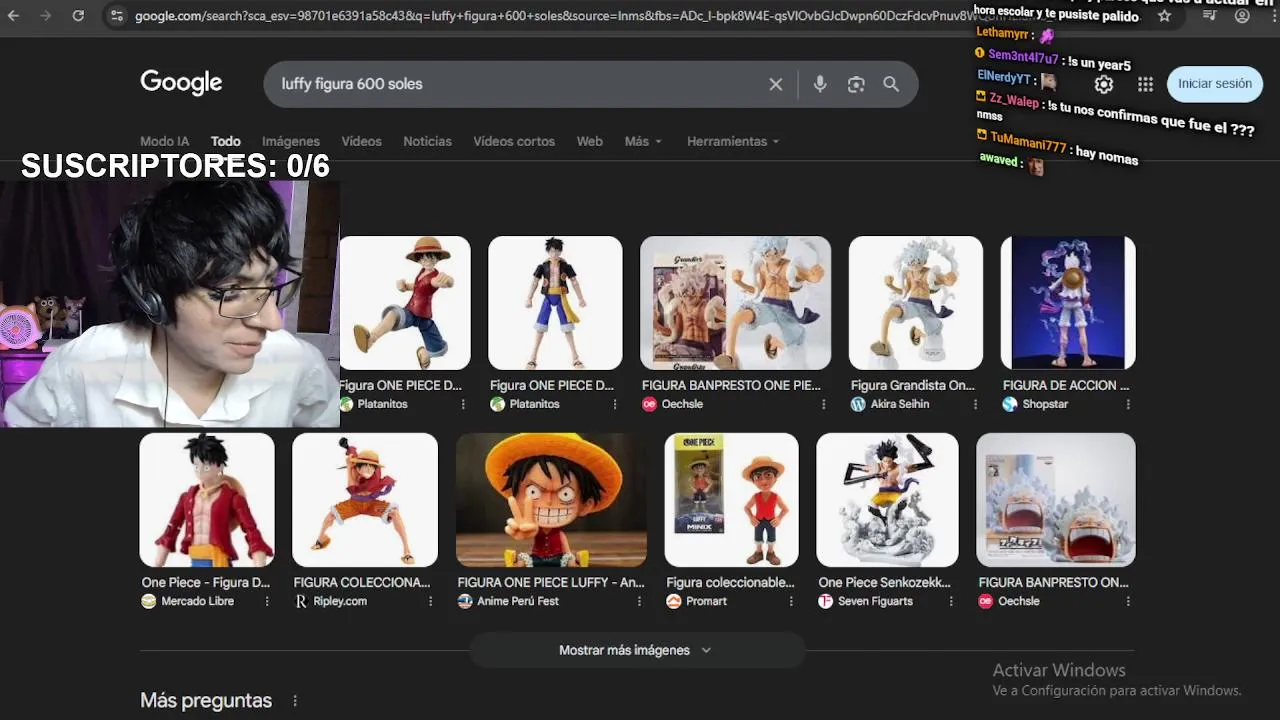
Task: Open FIGURA DE ACCION Shopstar link
Action: [x=1066, y=385]
